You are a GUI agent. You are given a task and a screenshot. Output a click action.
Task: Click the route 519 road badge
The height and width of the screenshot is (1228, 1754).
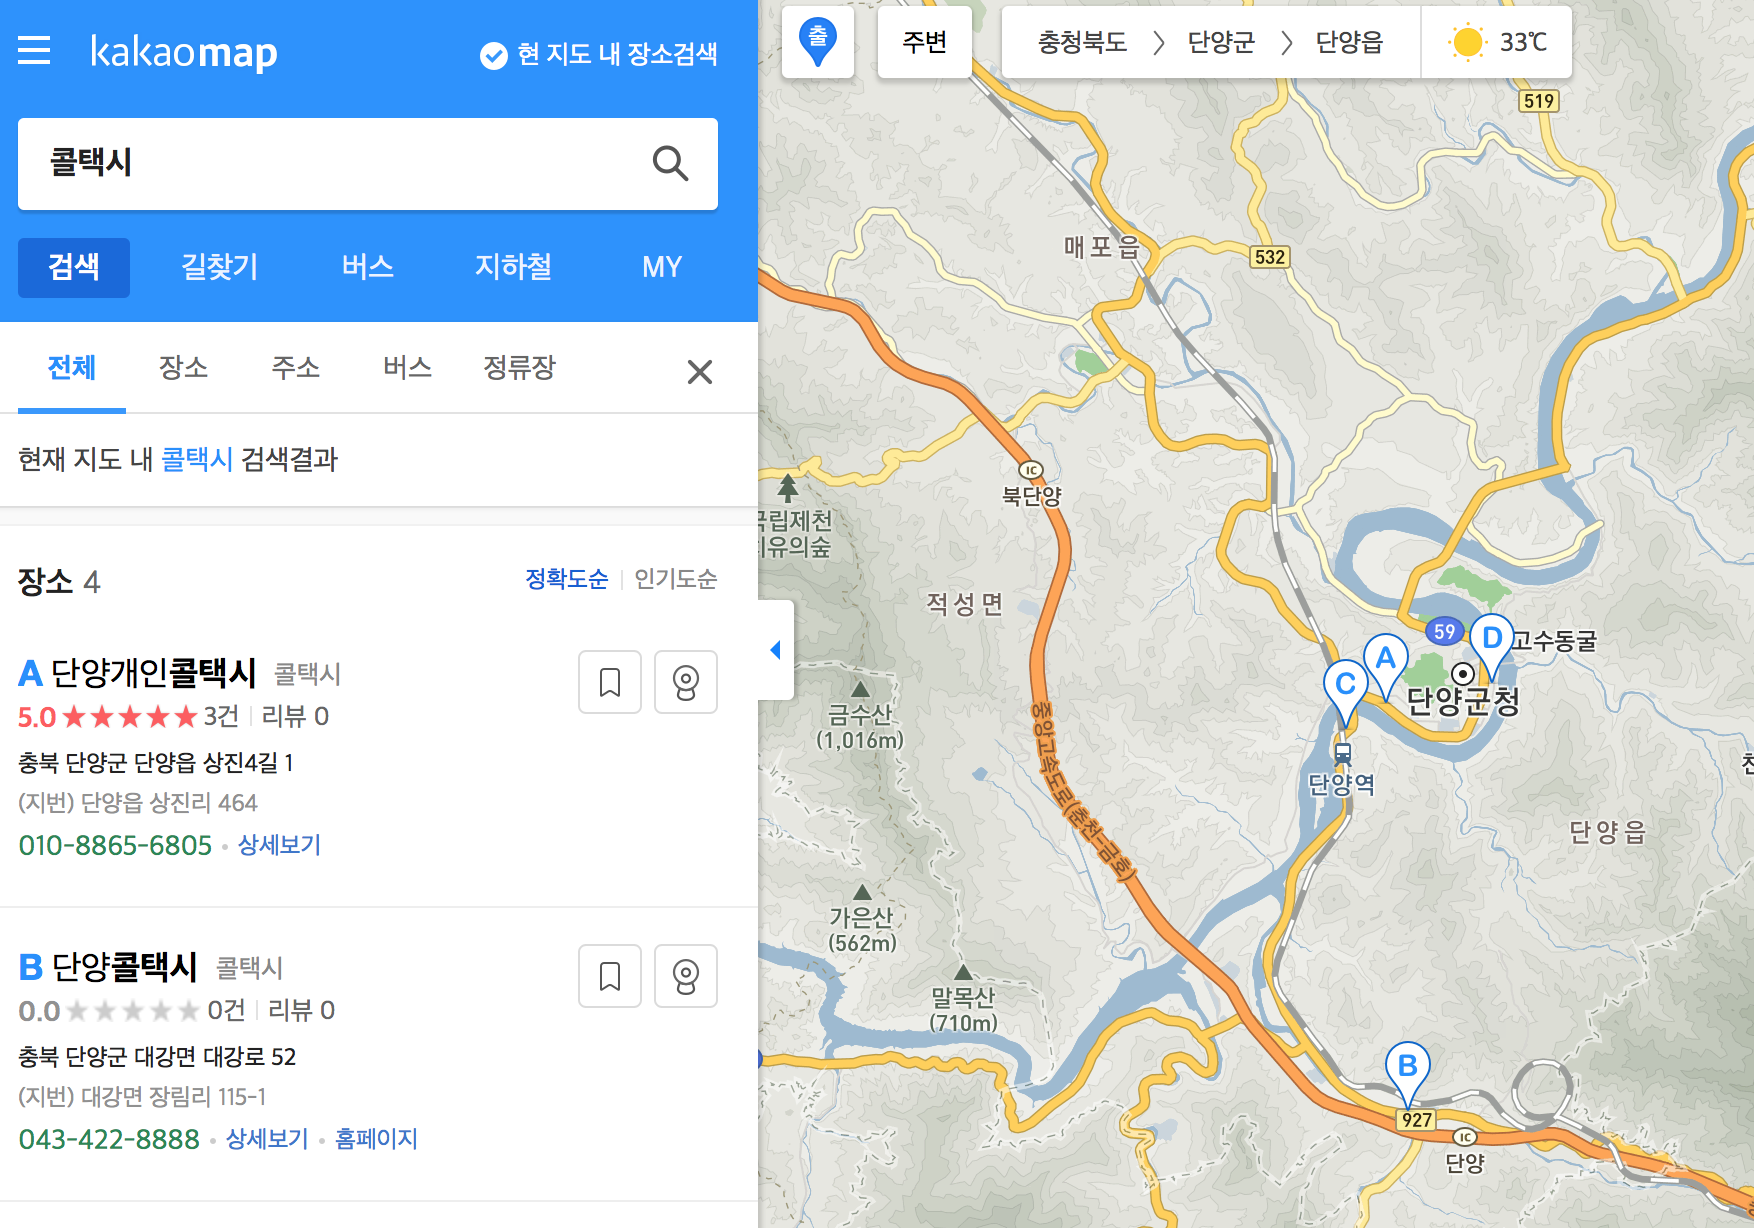(x=1539, y=101)
